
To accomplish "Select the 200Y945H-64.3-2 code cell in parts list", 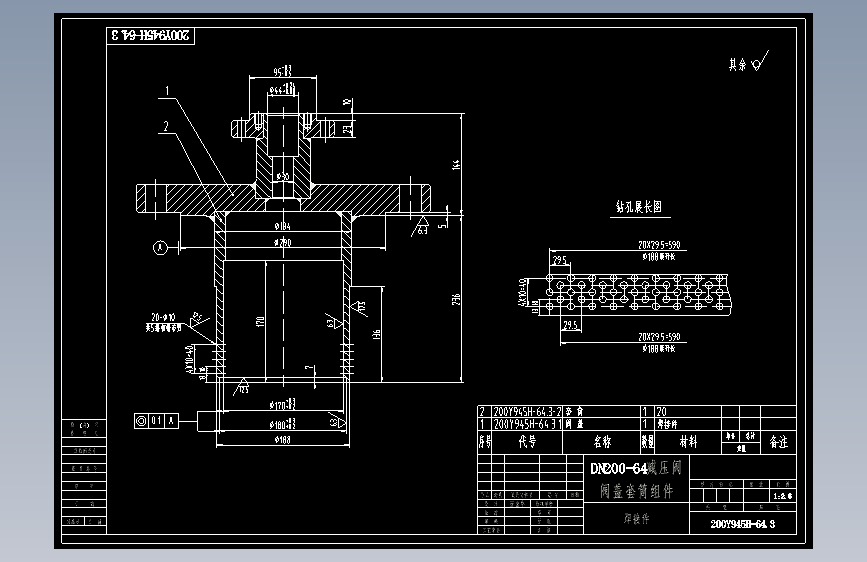I will [x=527, y=412].
